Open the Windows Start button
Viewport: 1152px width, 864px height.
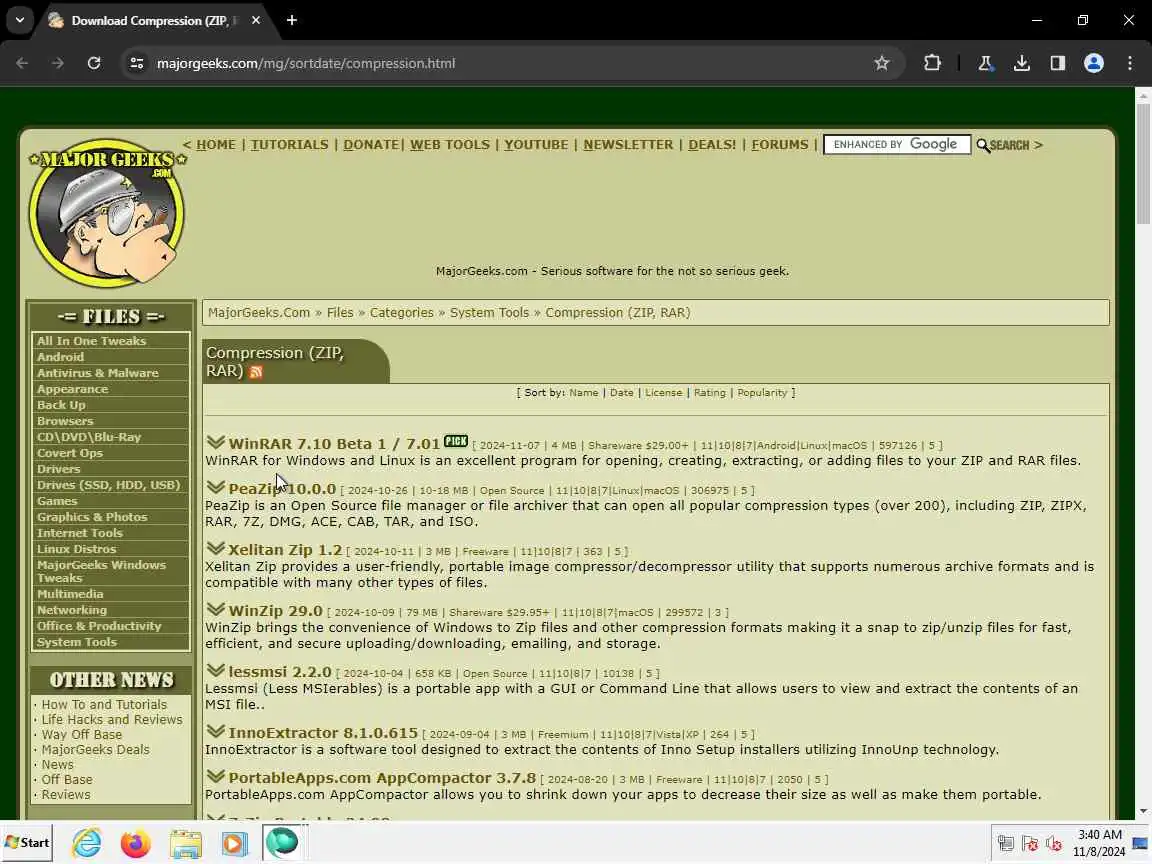(x=27, y=843)
